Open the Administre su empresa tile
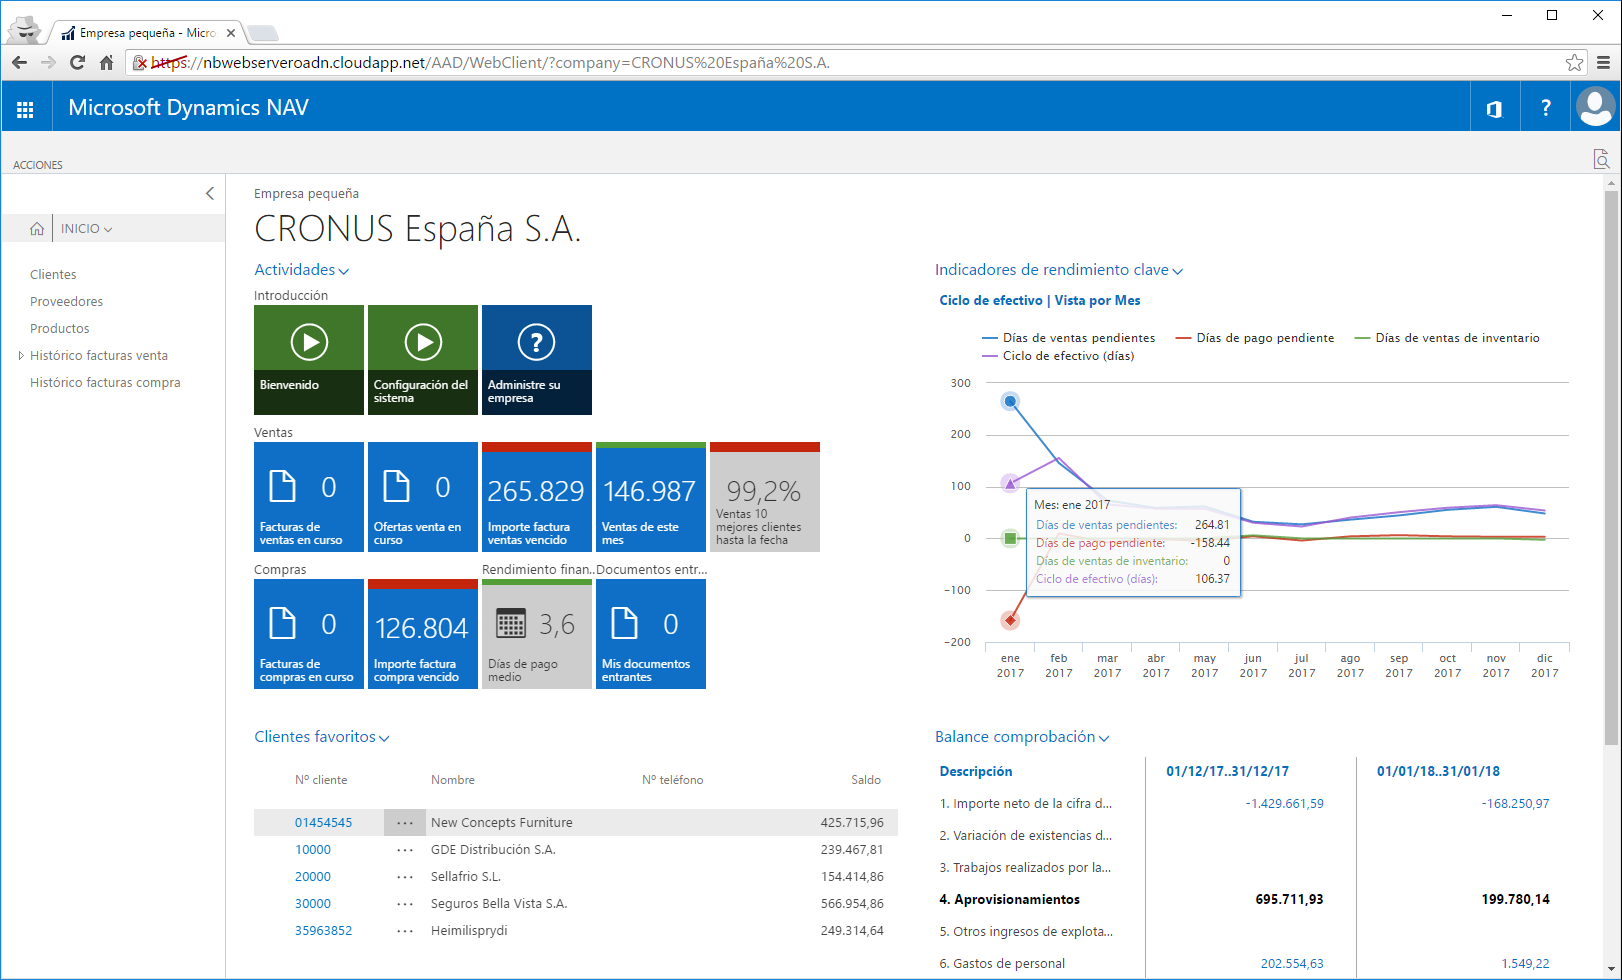Image resolution: width=1622 pixels, height=980 pixels. [537, 360]
